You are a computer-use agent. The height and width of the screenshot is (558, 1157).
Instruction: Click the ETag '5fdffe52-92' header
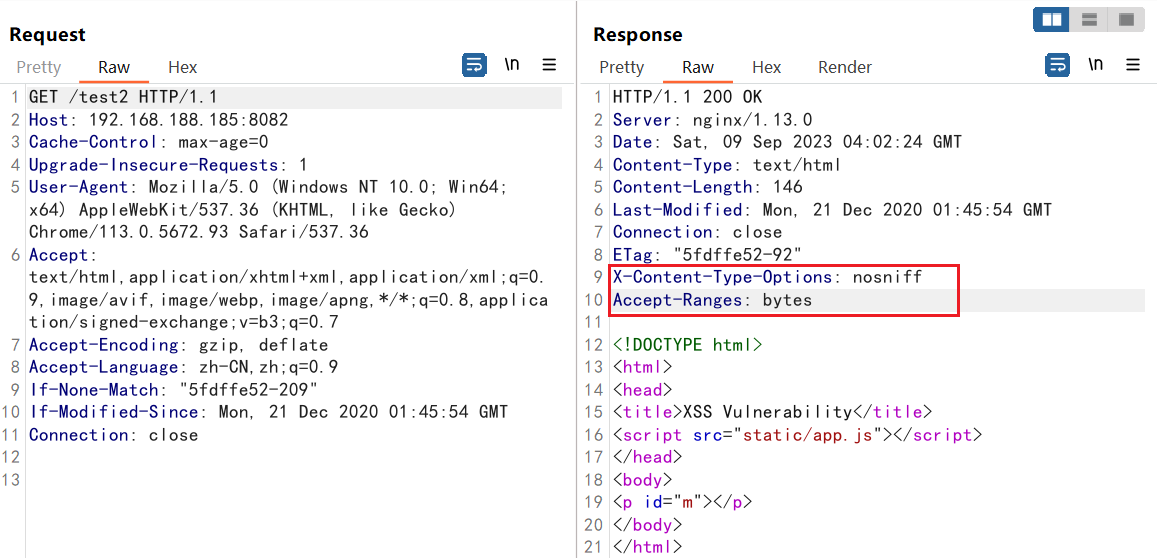(x=707, y=255)
